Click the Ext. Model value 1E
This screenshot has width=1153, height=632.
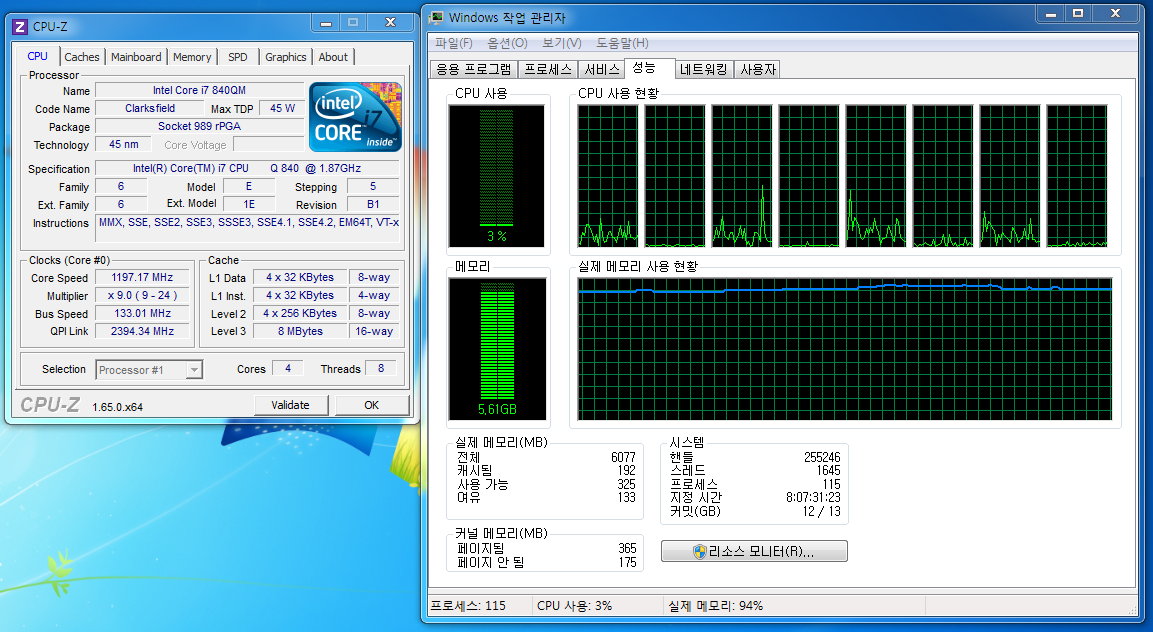point(249,205)
